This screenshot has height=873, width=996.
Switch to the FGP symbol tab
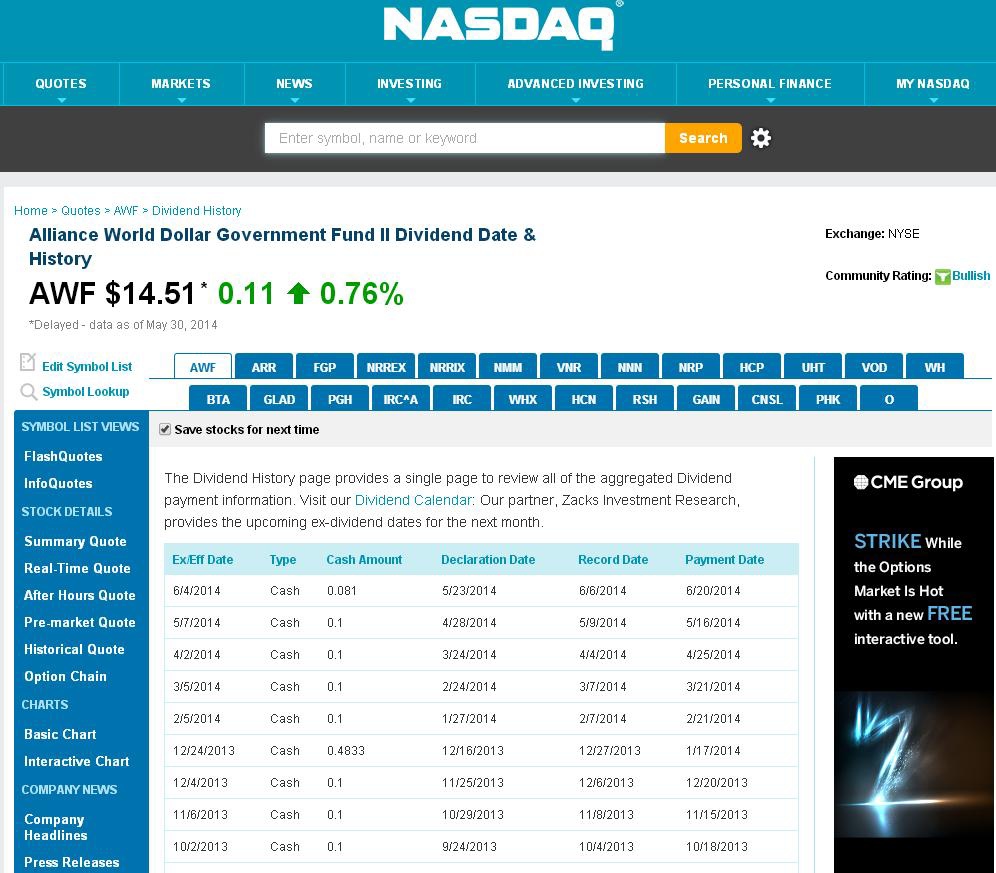coord(325,367)
